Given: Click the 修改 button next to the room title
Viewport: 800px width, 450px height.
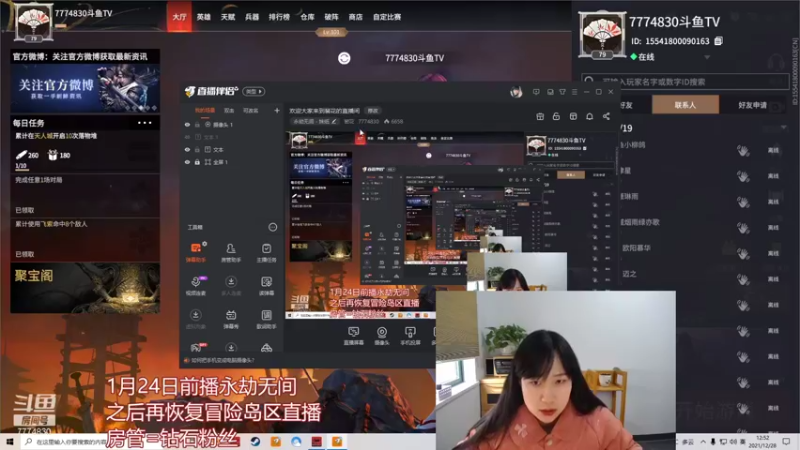Looking at the screenshot, I should point(373,111).
